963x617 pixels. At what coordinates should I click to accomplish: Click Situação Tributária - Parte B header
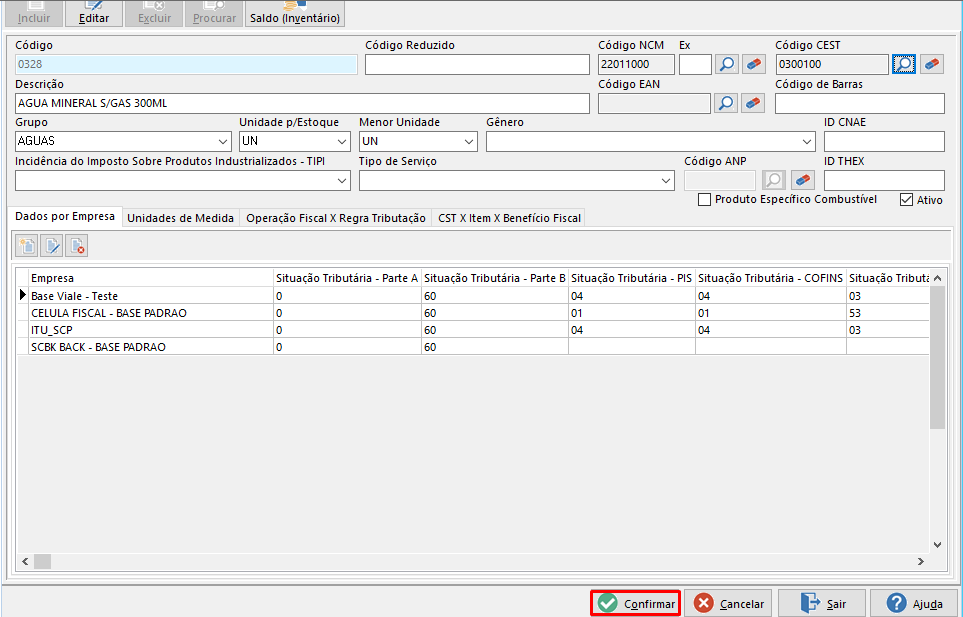tap(495, 278)
